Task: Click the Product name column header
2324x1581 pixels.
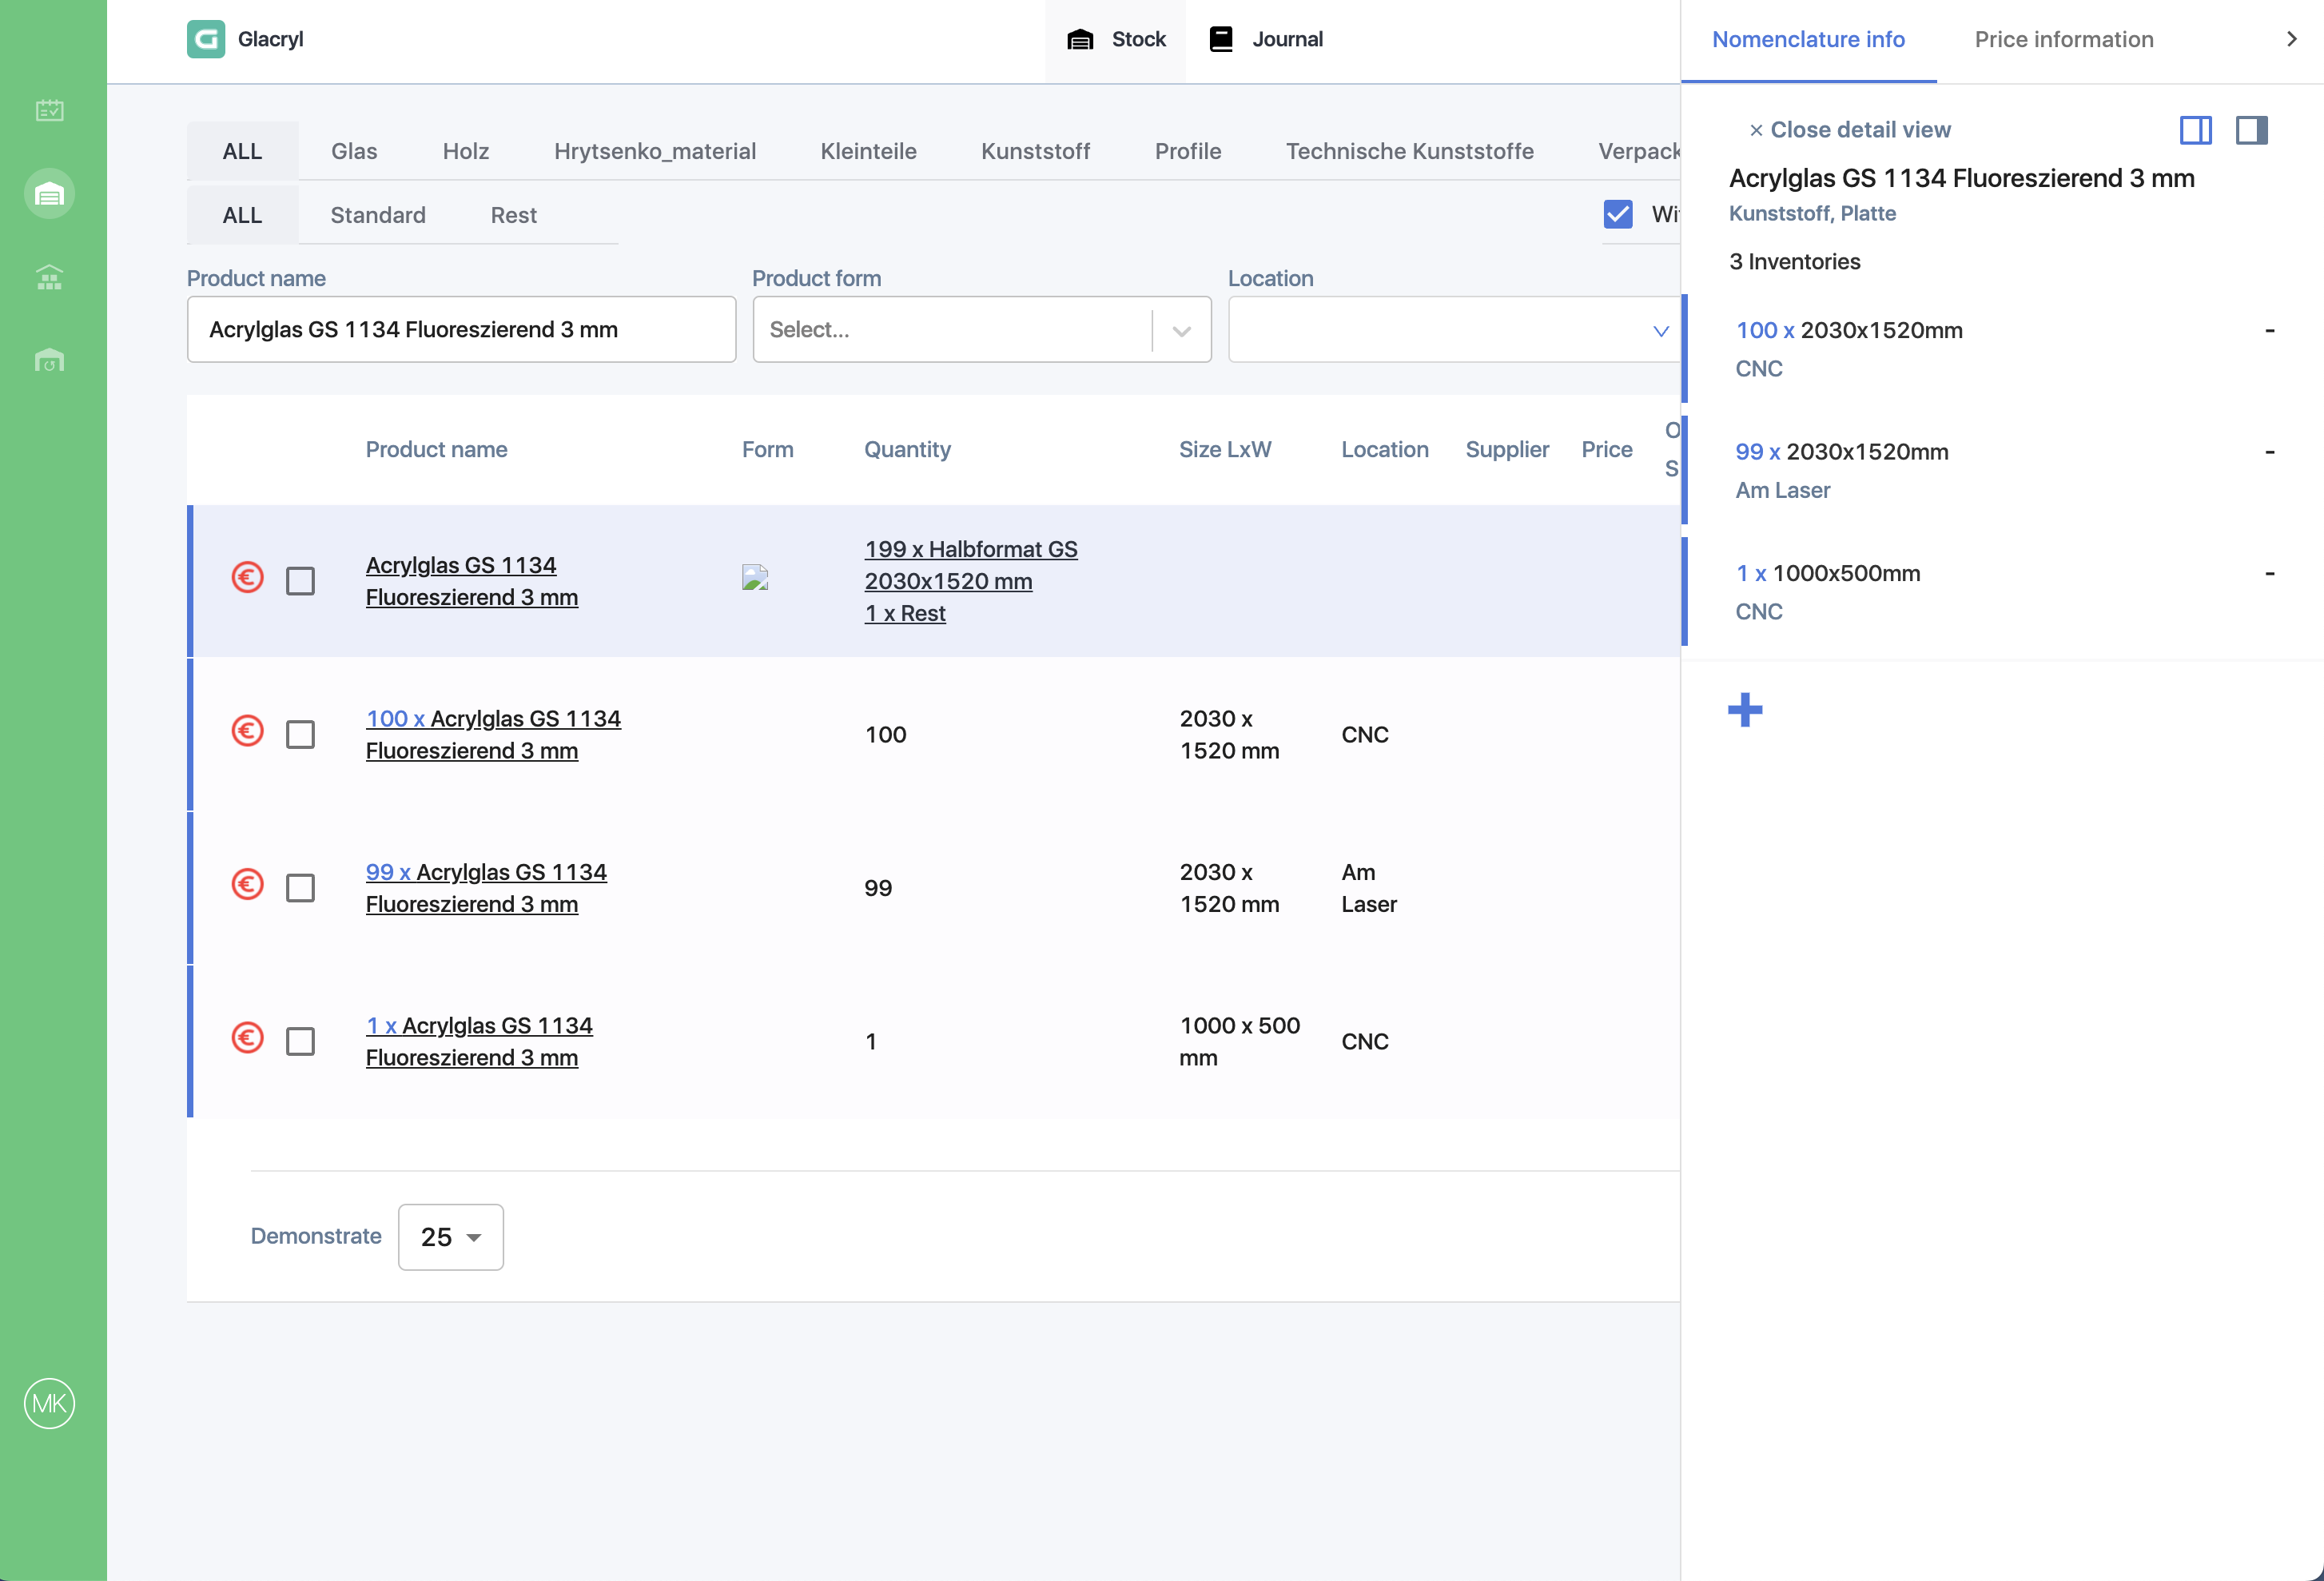Action: (x=436, y=449)
